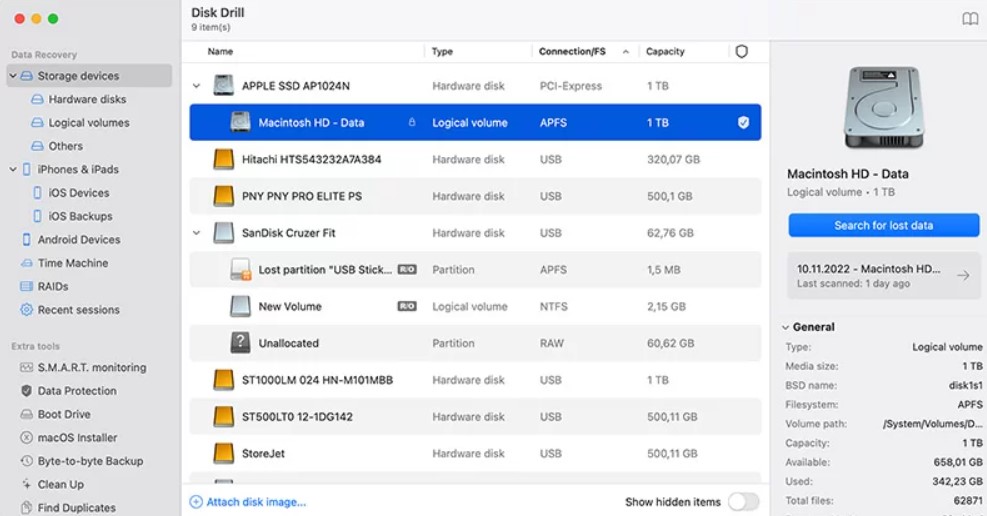Open Find Duplicates tool
The image size is (987, 516).
pyautogui.click(x=76, y=508)
